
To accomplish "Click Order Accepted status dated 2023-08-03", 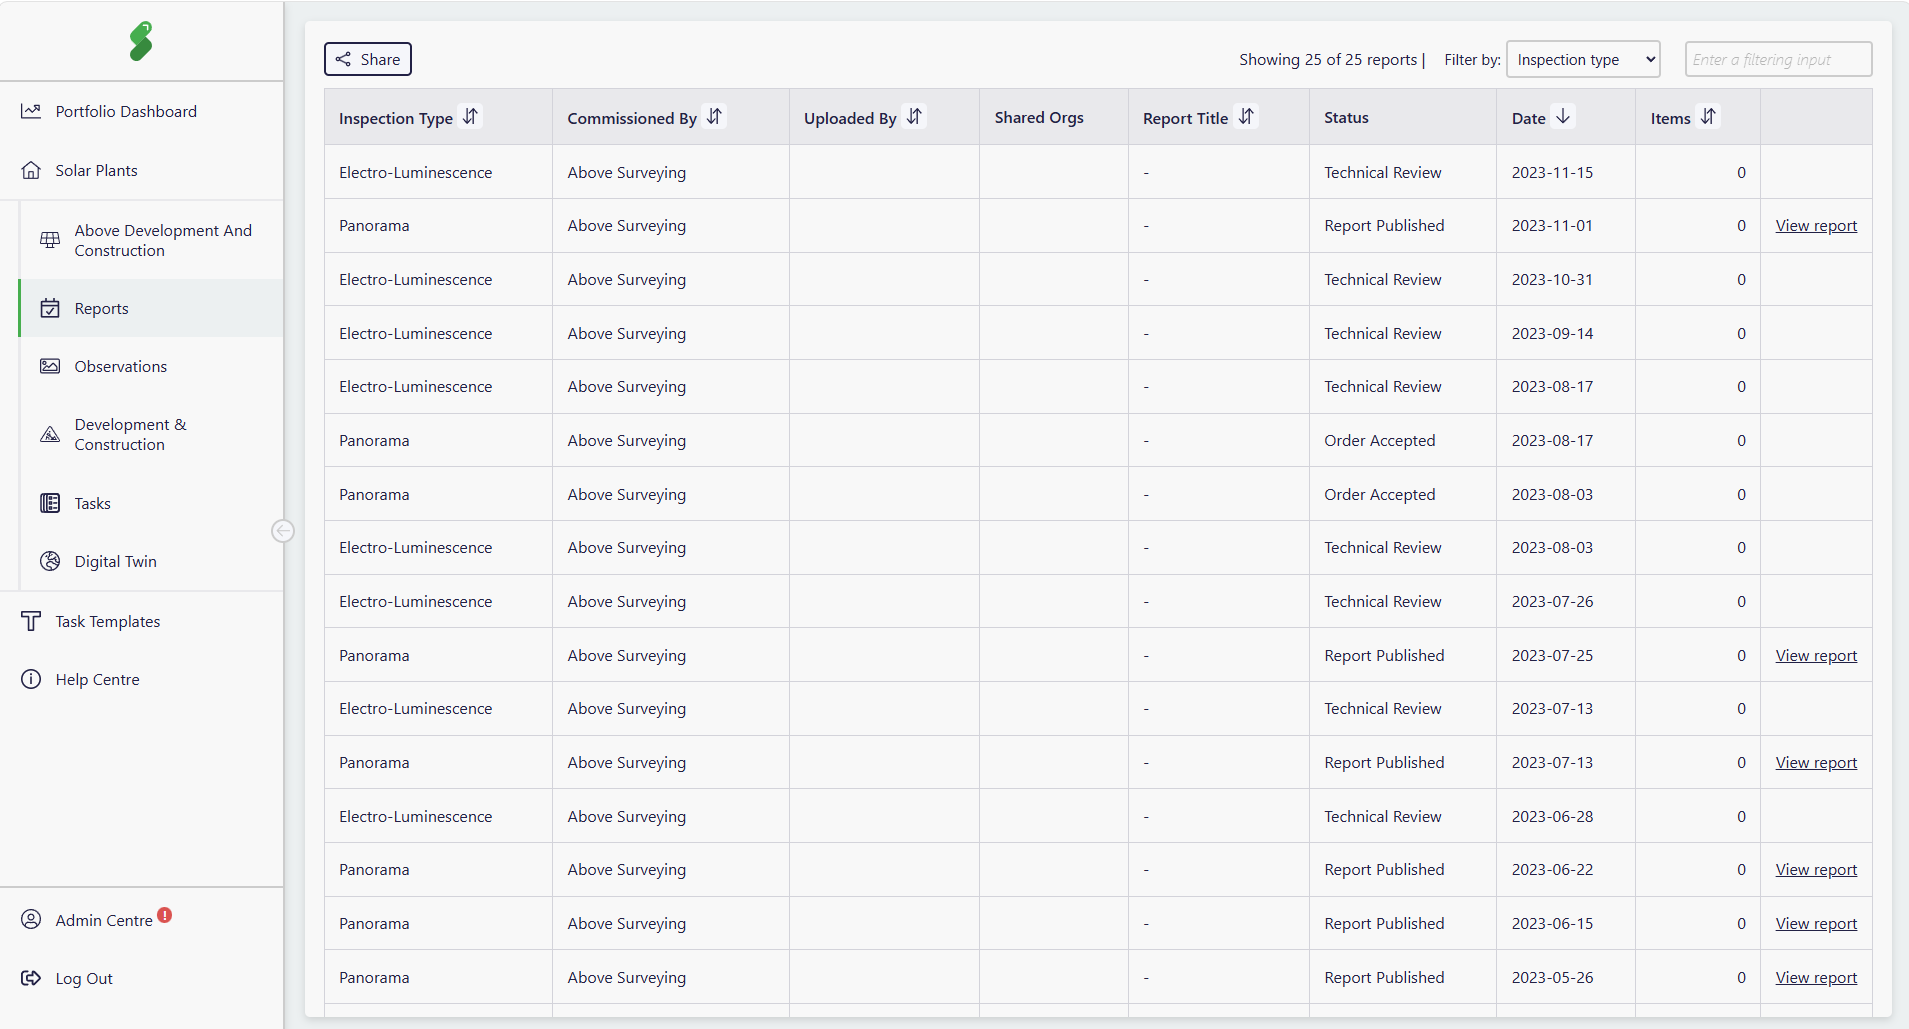I will (x=1379, y=494).
